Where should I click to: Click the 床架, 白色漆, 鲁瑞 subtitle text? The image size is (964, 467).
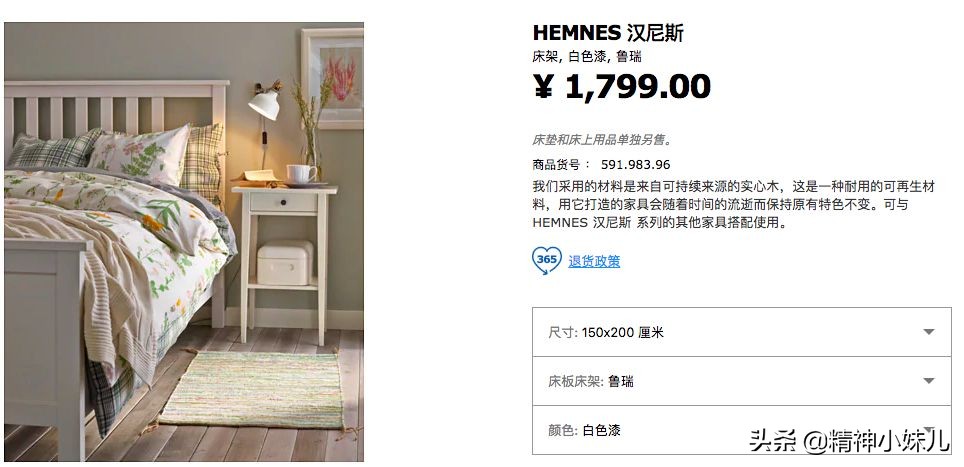[587, 57]
